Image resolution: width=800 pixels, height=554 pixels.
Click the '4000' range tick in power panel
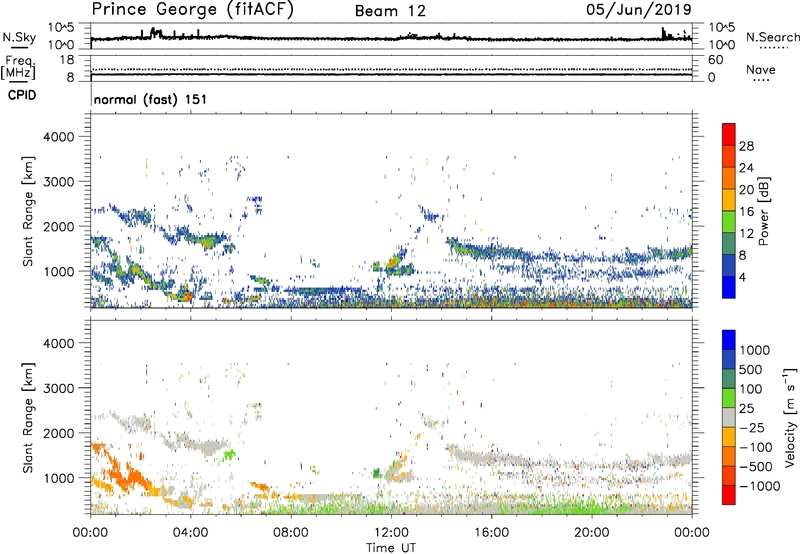pos(59,137)
